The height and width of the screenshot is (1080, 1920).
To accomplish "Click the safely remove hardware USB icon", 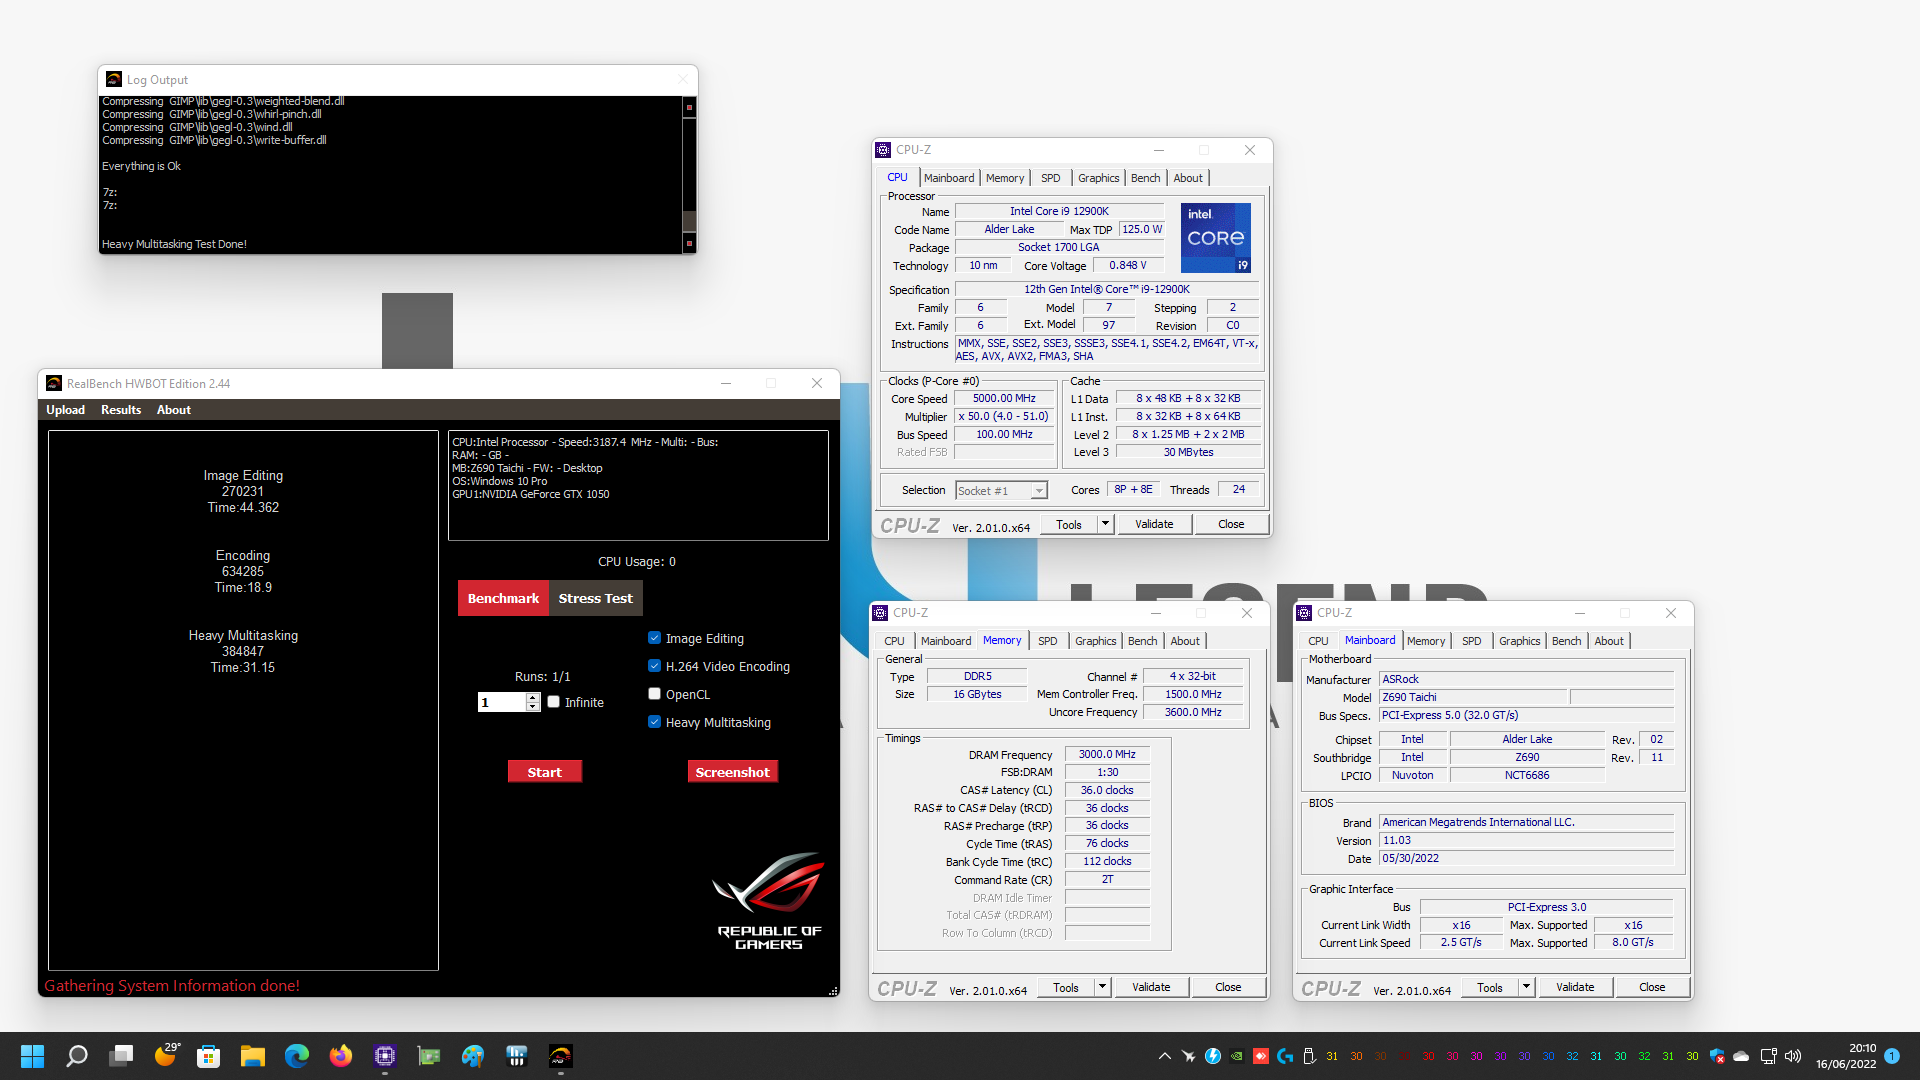I will point(1309,1056).
